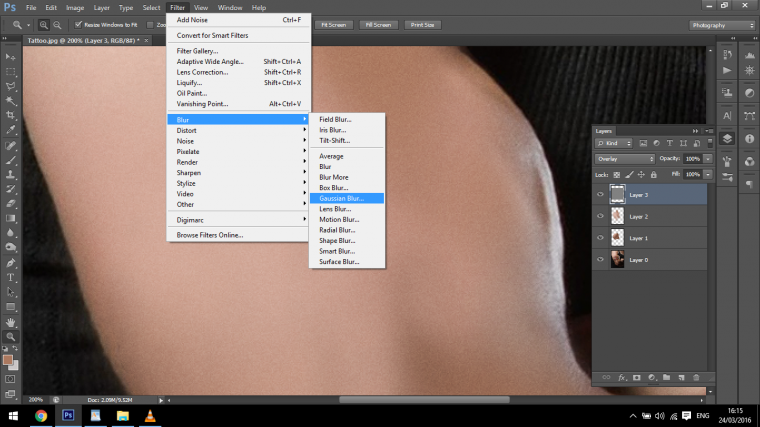
Task: Expand the Noise submenu
Action: click(x=238, y=141)
